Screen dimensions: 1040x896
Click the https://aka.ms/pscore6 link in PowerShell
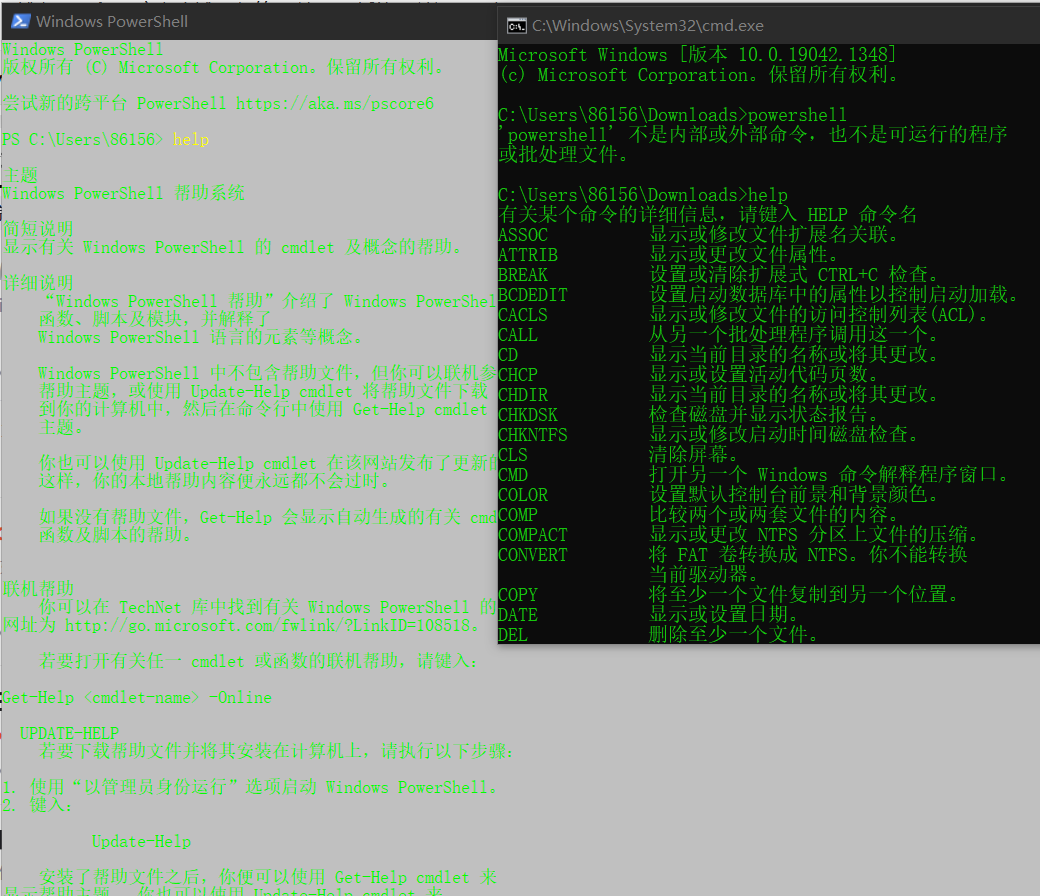point(335,103)
